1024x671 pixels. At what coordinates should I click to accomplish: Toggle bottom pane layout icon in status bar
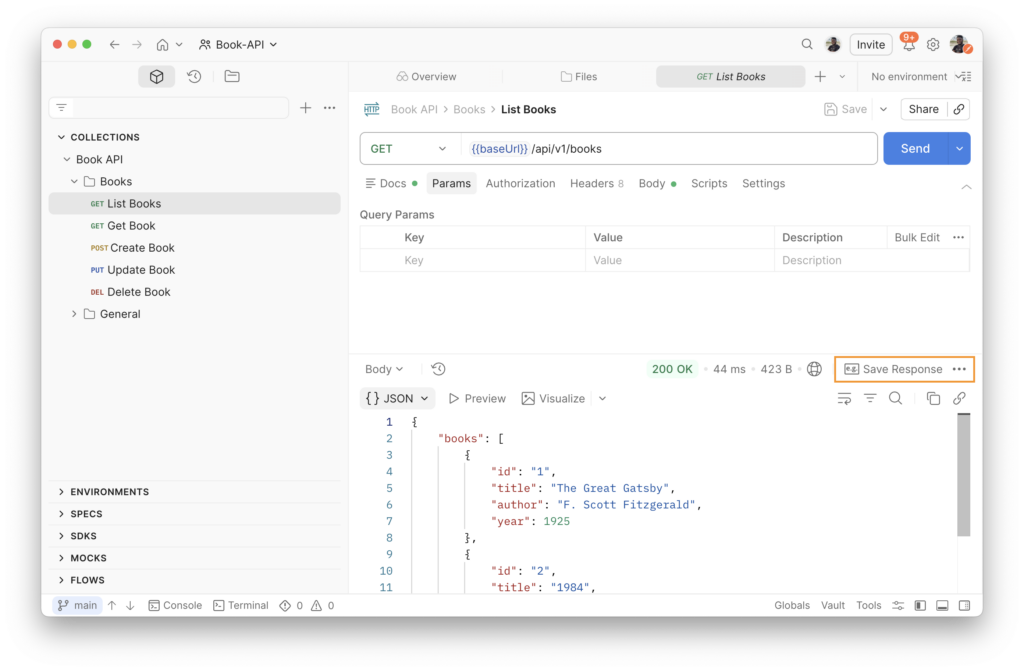pyautogui.click(x=942, y=606)
